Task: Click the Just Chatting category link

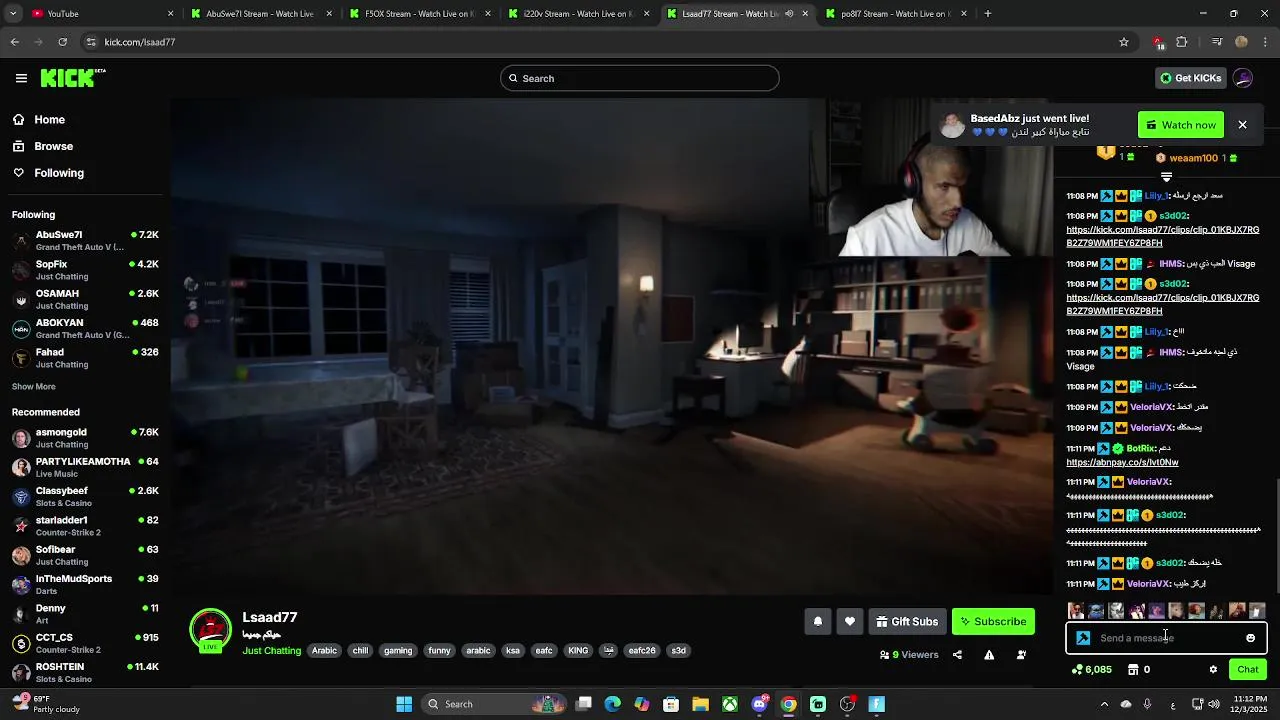Action: [x=271, y=651]
